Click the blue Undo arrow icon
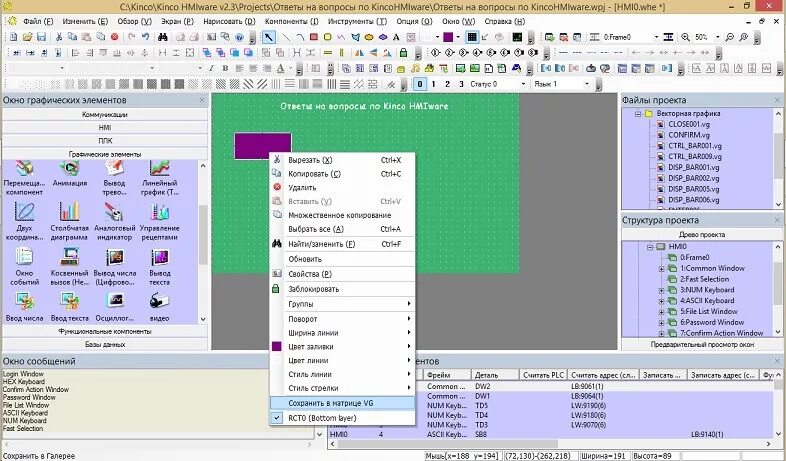The image size is (786, 461). click(x=145, y=37)
